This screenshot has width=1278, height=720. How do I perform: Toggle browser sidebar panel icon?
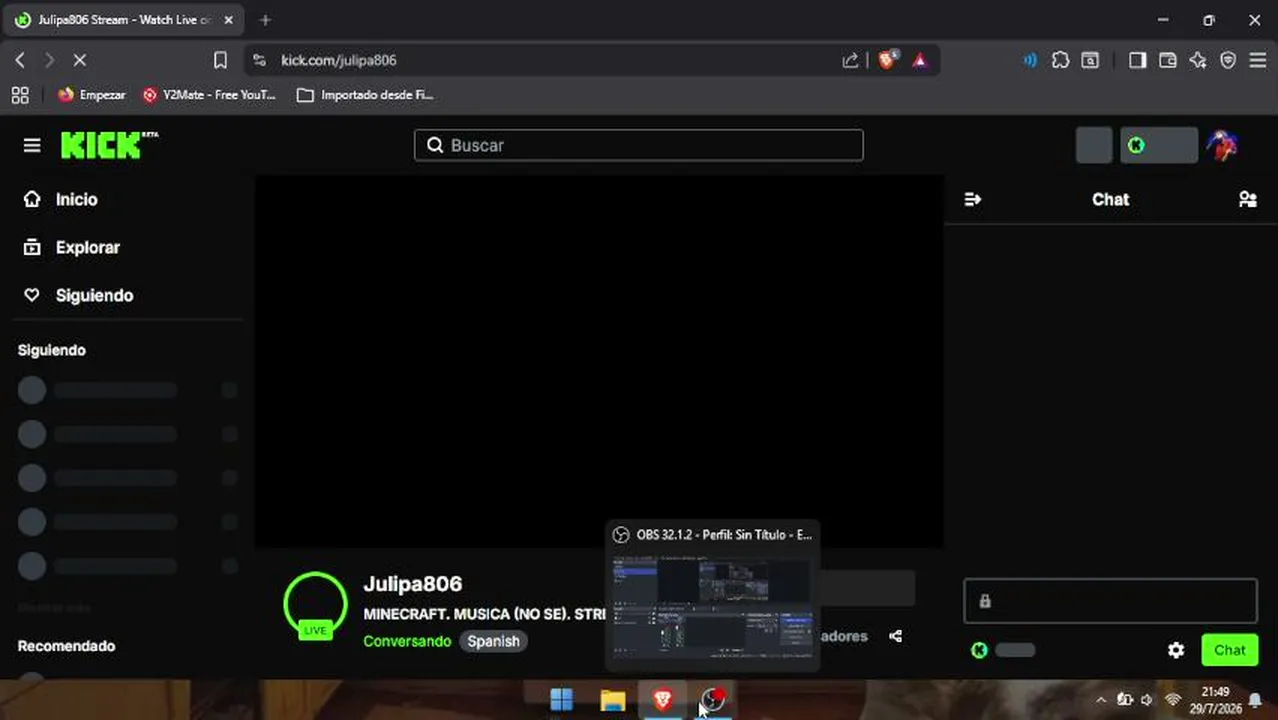coord(1137,60)
